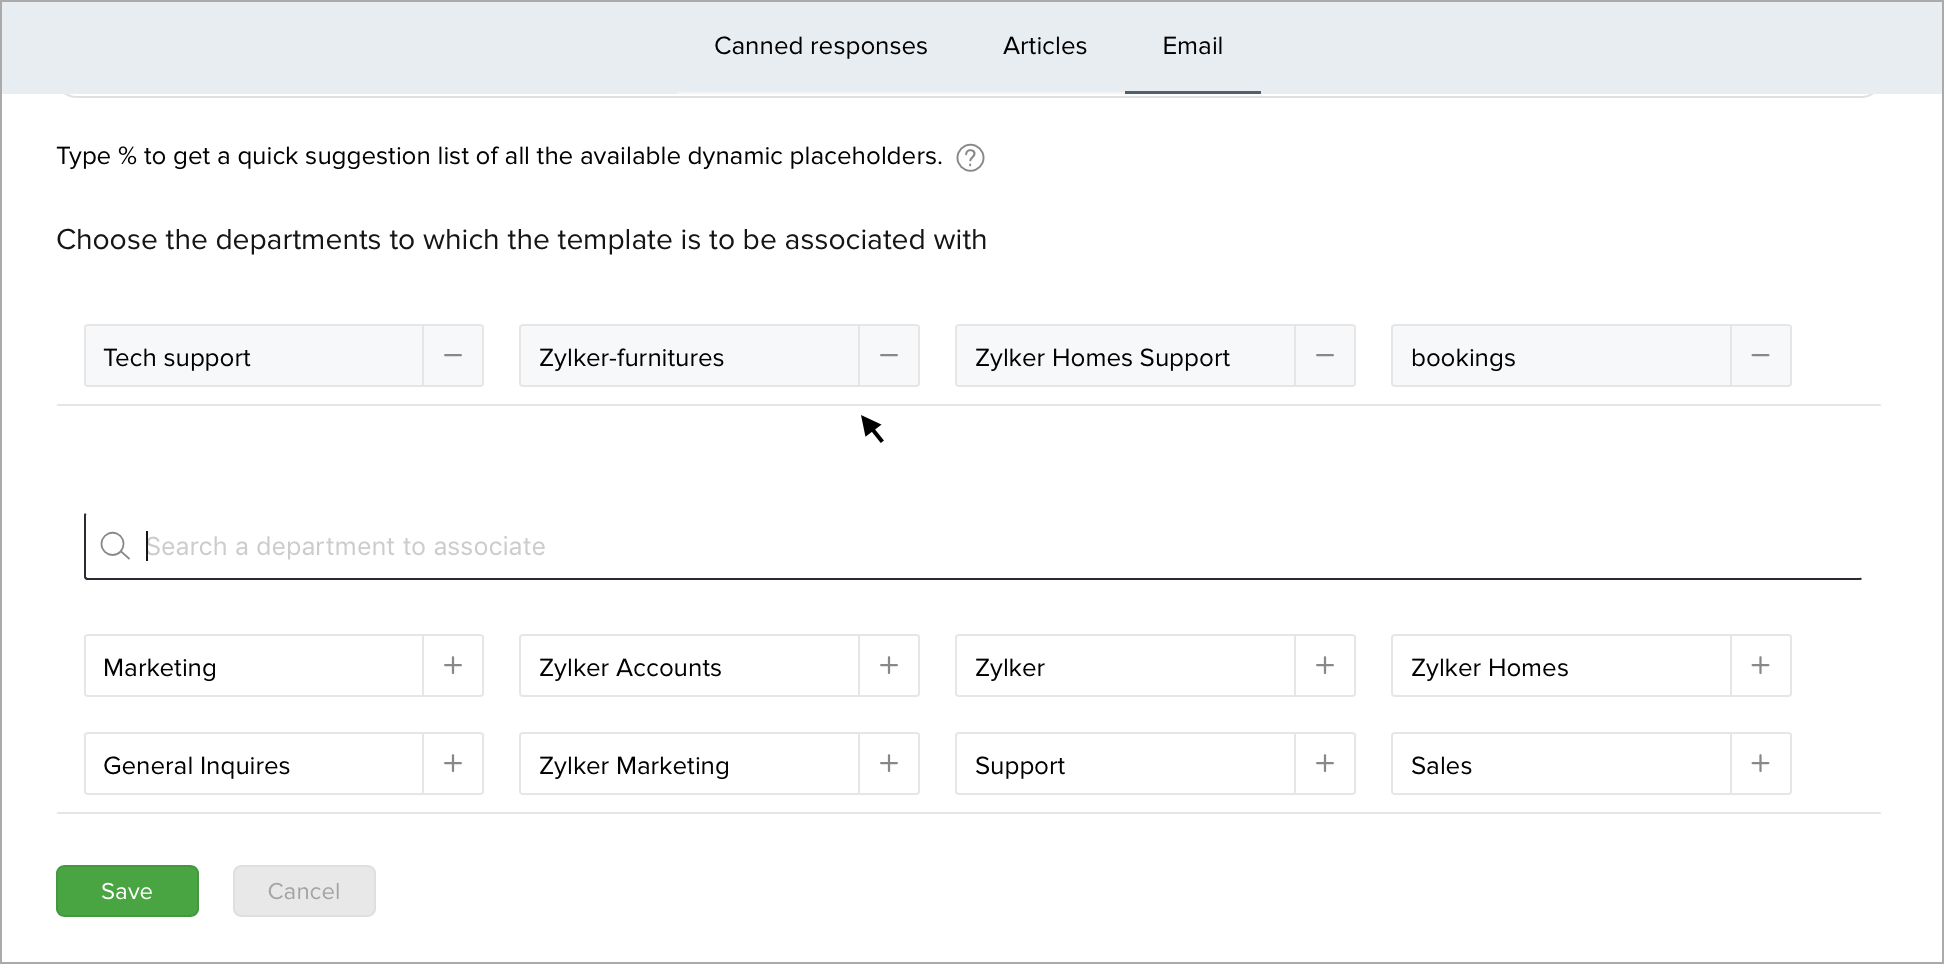Select the Email tab
This screenshot has width=1944, height=964.
click(x=1192, y=46)
